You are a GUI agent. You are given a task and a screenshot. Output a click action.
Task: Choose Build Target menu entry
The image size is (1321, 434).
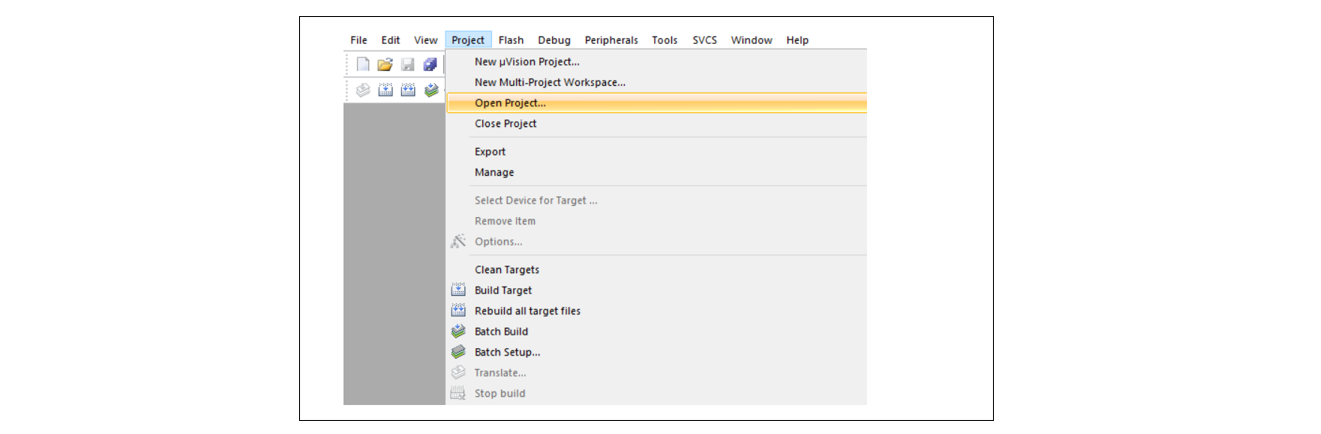pos(503,290)
